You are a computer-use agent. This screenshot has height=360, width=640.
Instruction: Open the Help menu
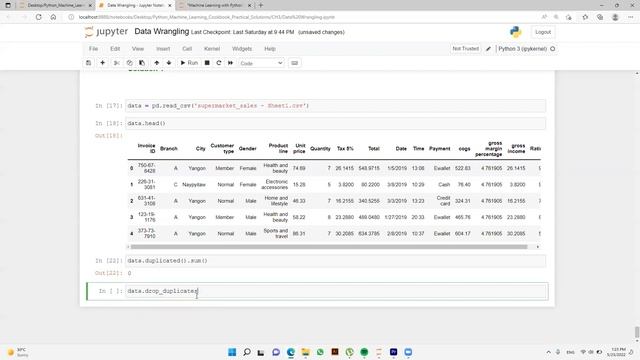point(270,49)
